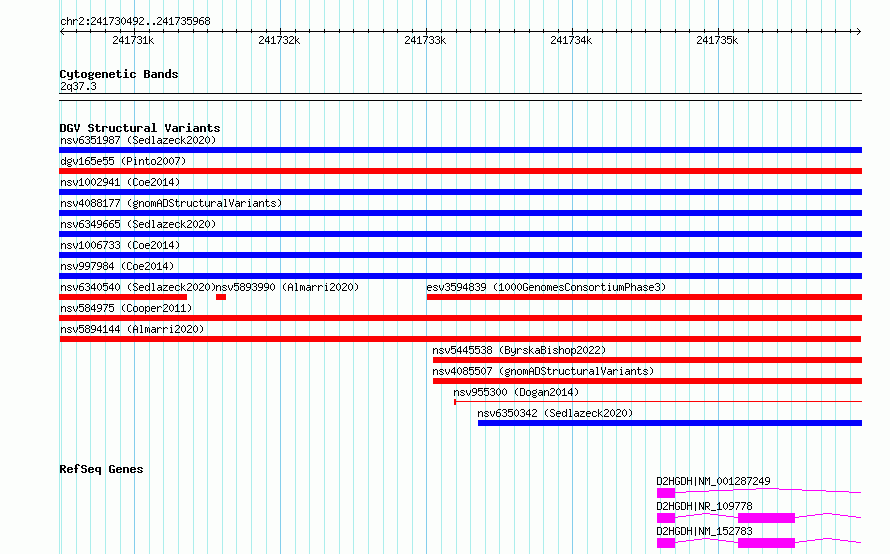Select the blue bar under nsv997984
890x554 pixels.
[460, 276]
